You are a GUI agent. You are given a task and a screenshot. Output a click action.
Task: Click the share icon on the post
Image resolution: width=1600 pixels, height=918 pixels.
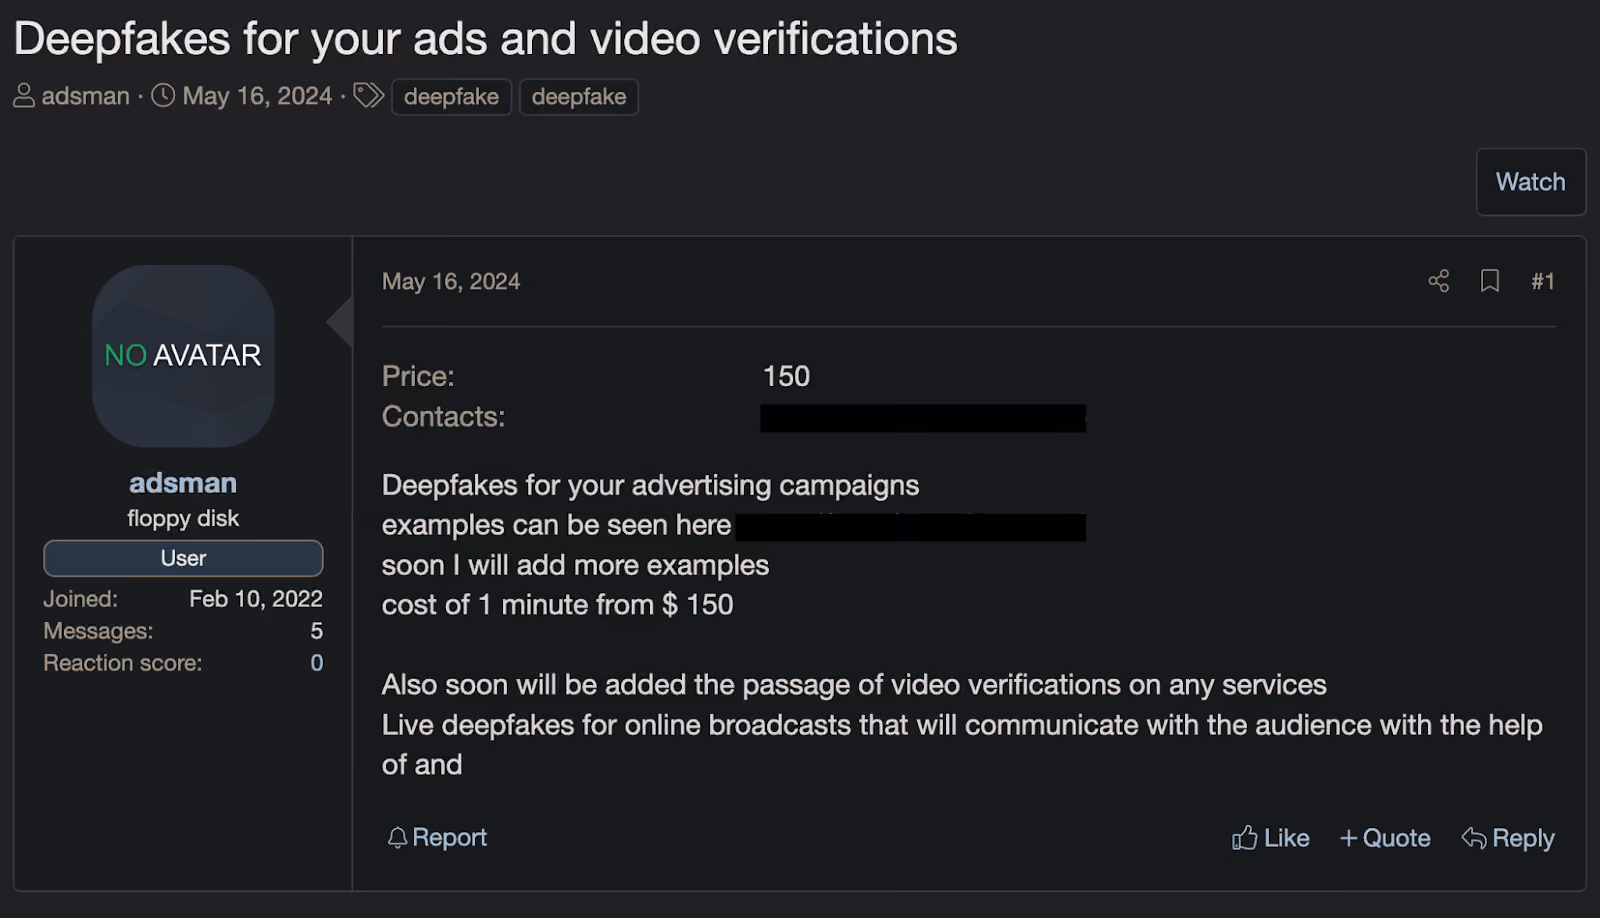[x=1438, y=281]
